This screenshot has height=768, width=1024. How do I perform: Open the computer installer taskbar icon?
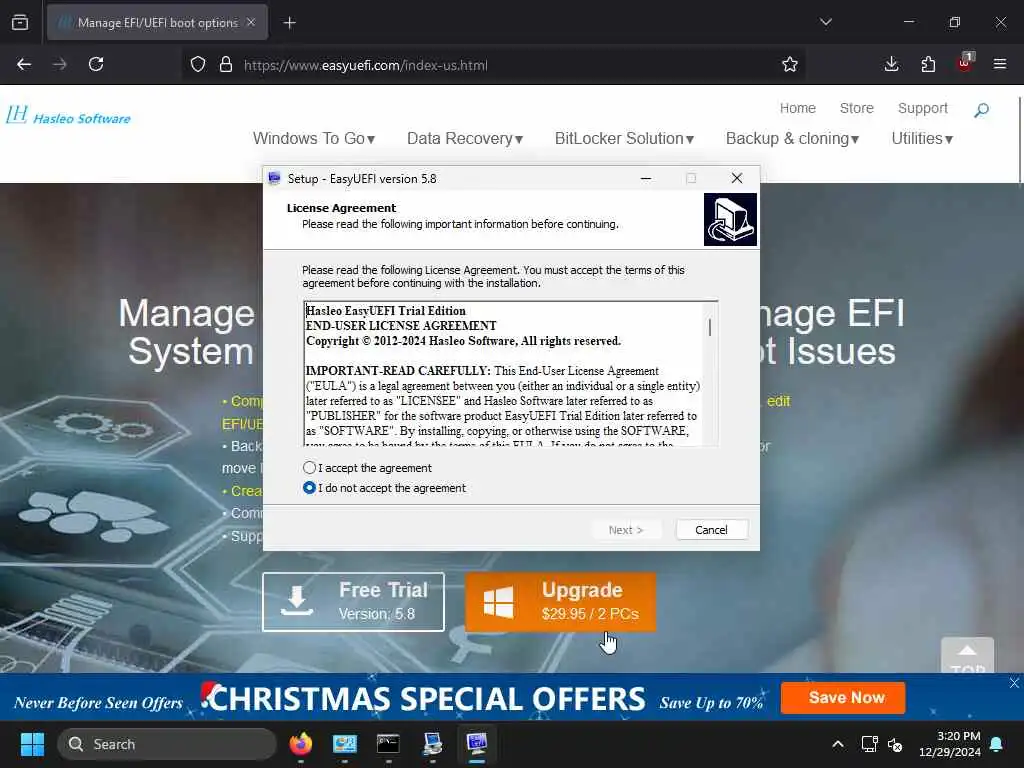click(x=432, y=744)
